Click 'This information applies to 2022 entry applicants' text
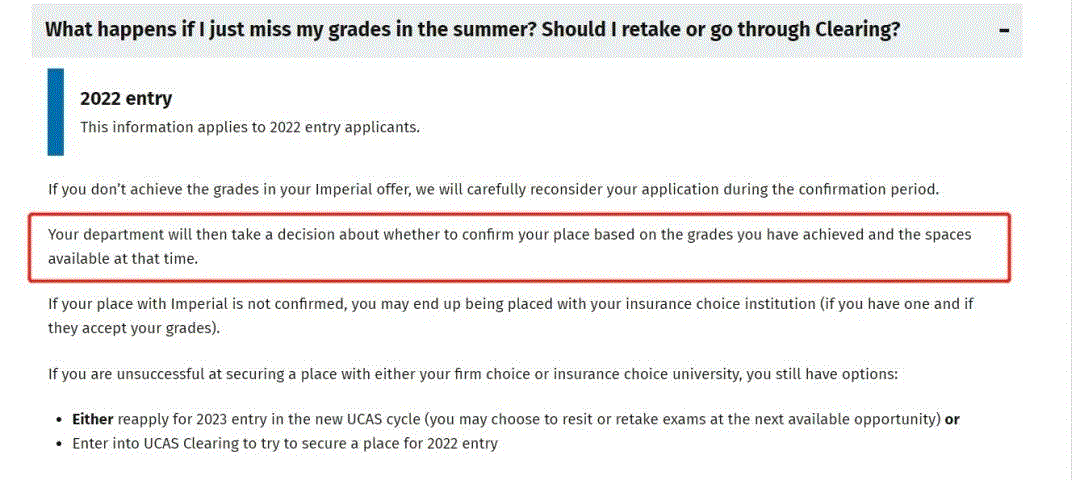 point(250,127)
